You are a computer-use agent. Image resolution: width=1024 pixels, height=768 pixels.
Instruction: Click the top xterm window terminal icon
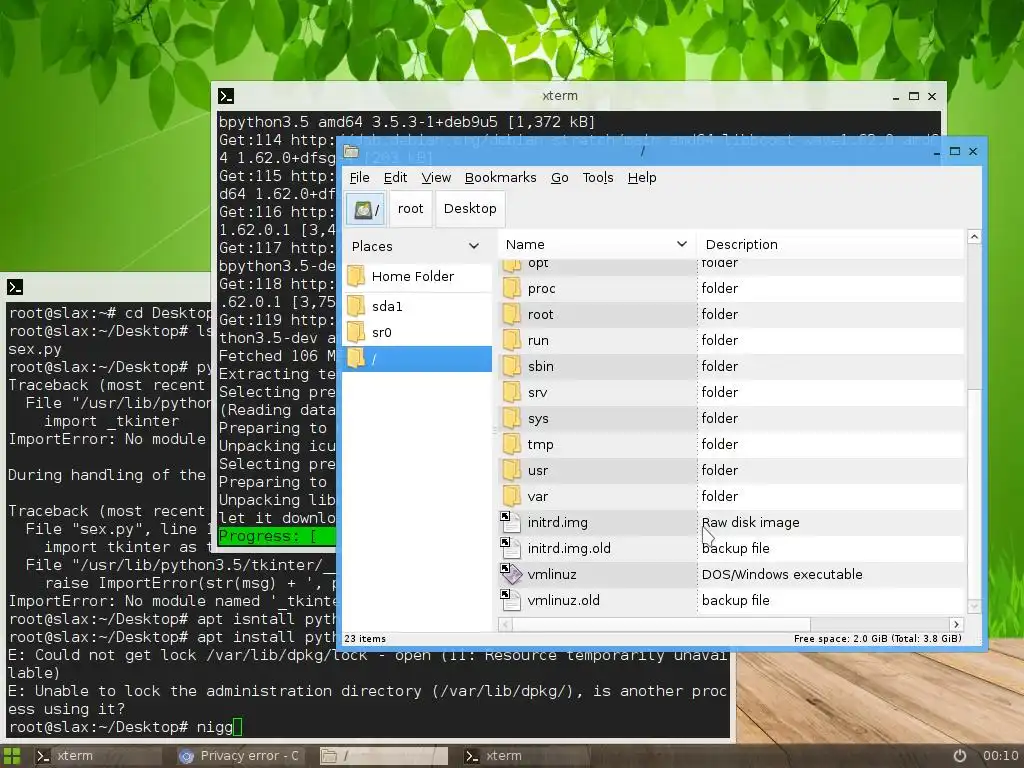click(226, 96)
